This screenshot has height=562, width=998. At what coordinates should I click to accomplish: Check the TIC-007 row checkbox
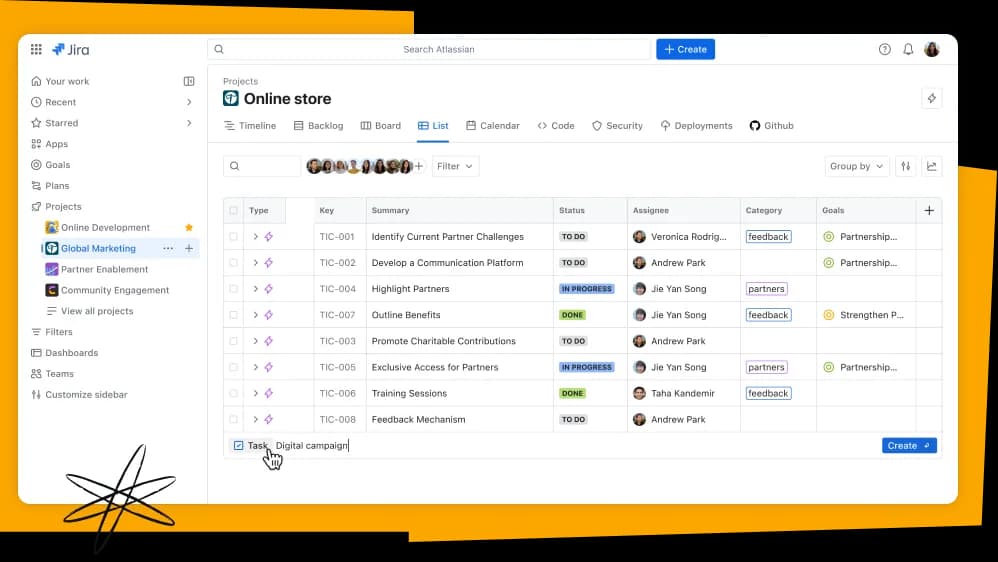click(x=234, y=314)
